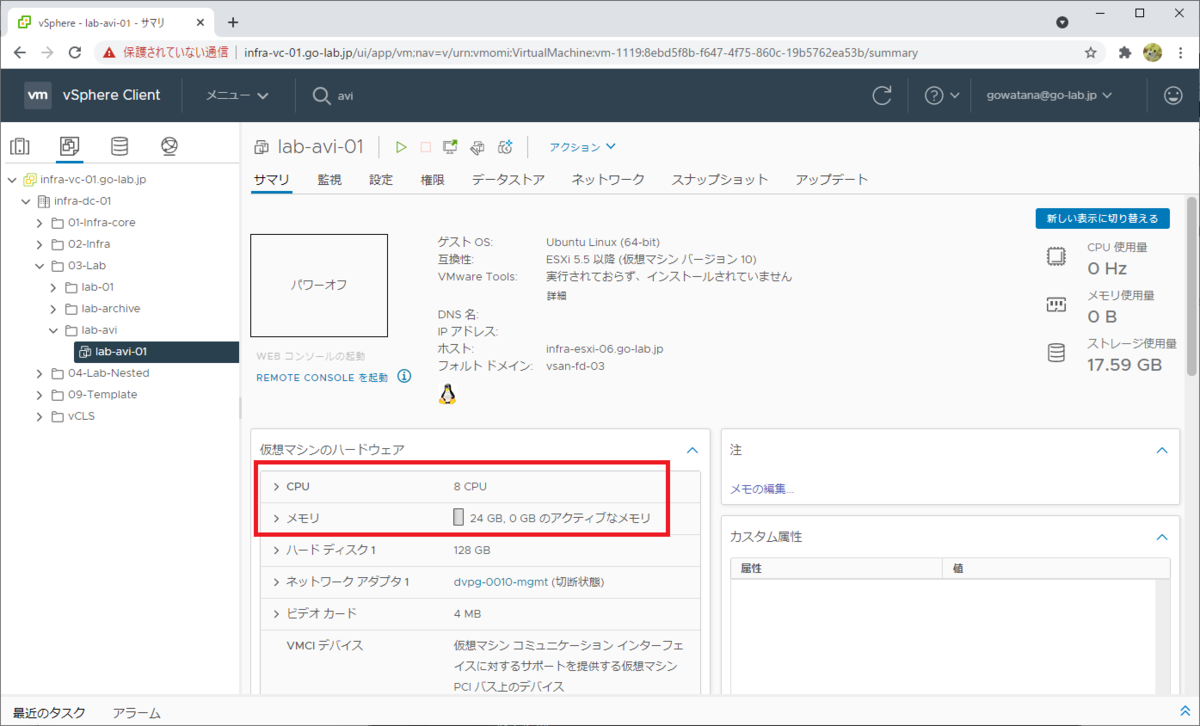Click the パワーオフ console thumbnail
Viewport: 1200px width, 726px height.
coord(319,285)
